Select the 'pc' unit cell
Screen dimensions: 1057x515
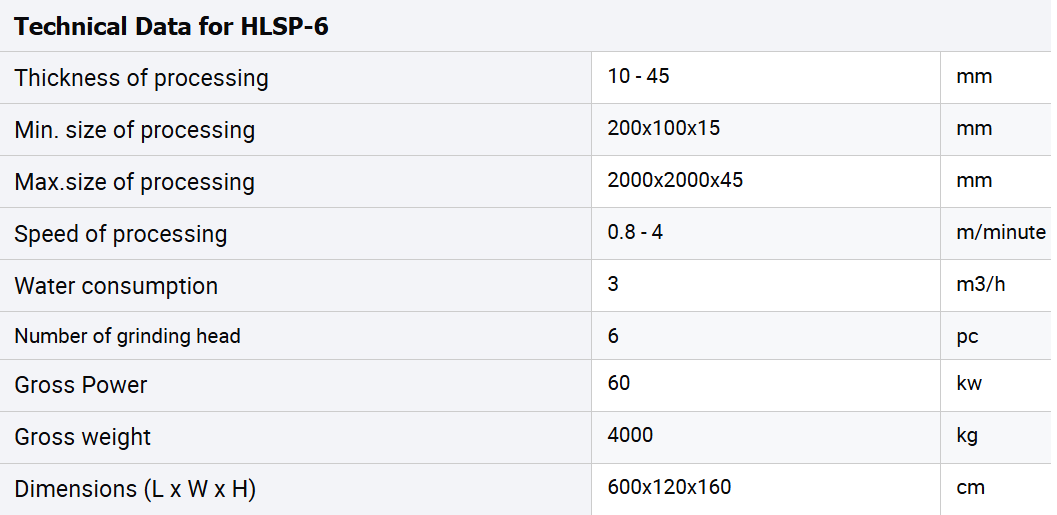[x=967, y=336]
